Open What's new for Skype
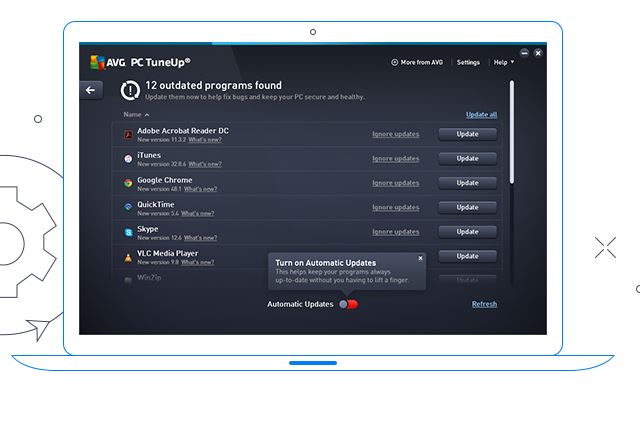This screenshot has height=439, width=640. point(200,237)
